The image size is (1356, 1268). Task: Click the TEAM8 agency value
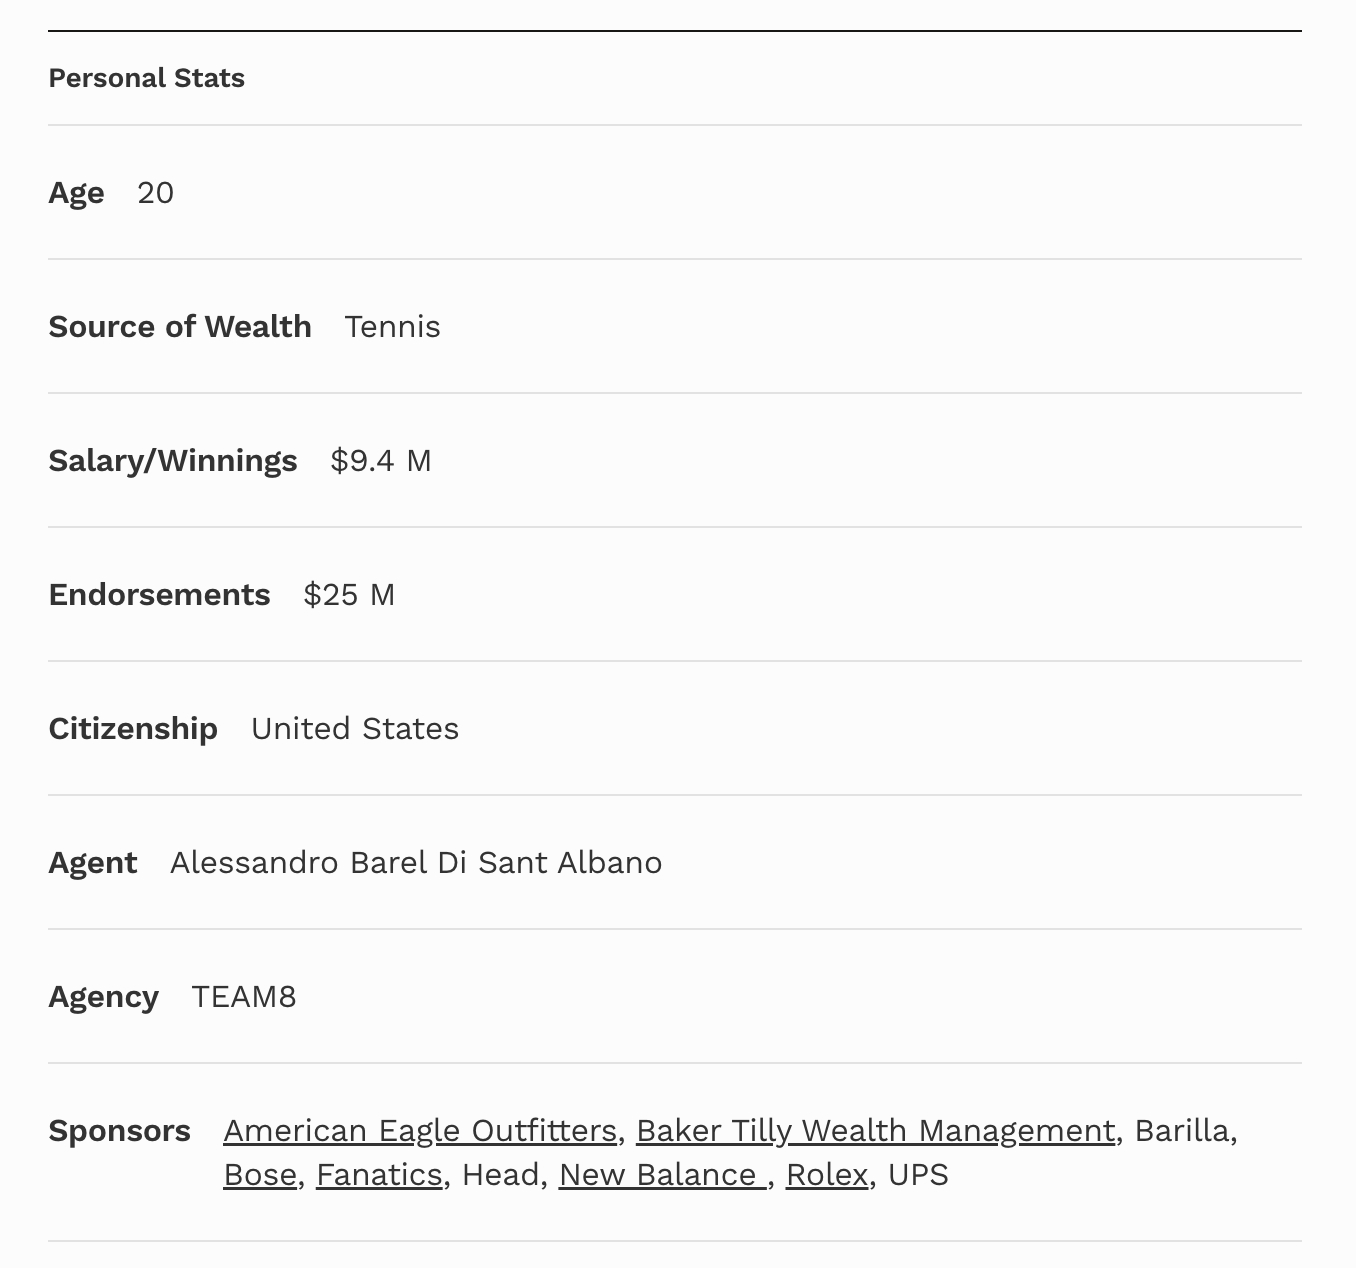pyautogui.click(x=244, y=997)
